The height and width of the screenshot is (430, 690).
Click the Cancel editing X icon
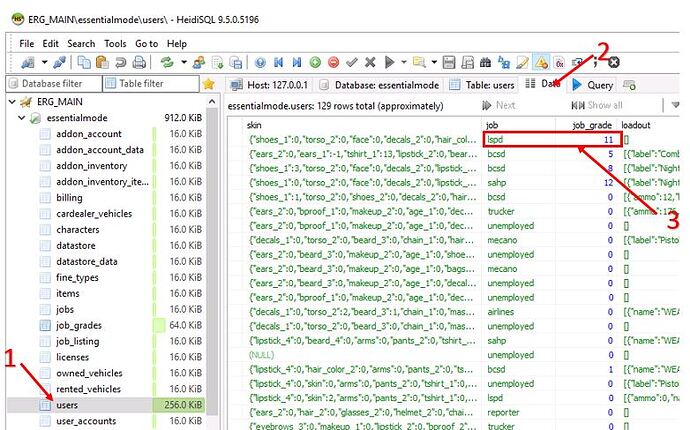(x=370, y=62)
